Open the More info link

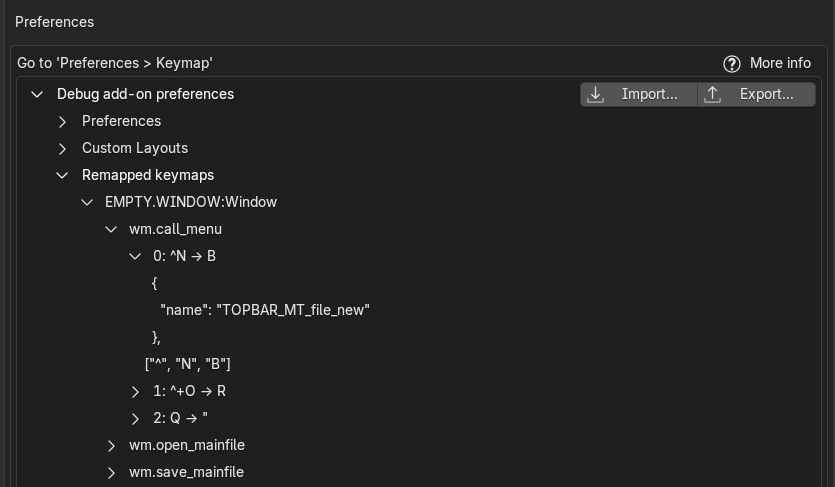[780, 63]
